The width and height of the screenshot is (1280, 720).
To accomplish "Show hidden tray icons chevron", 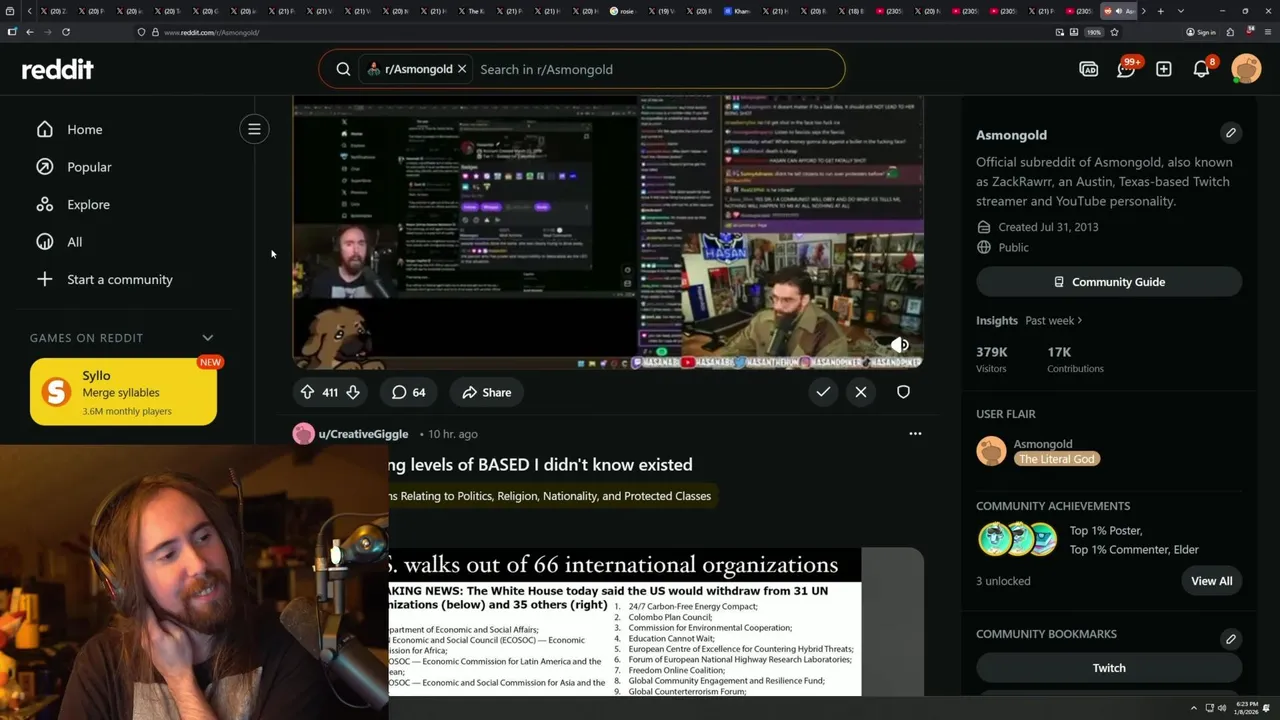I will pos(1193,708).
